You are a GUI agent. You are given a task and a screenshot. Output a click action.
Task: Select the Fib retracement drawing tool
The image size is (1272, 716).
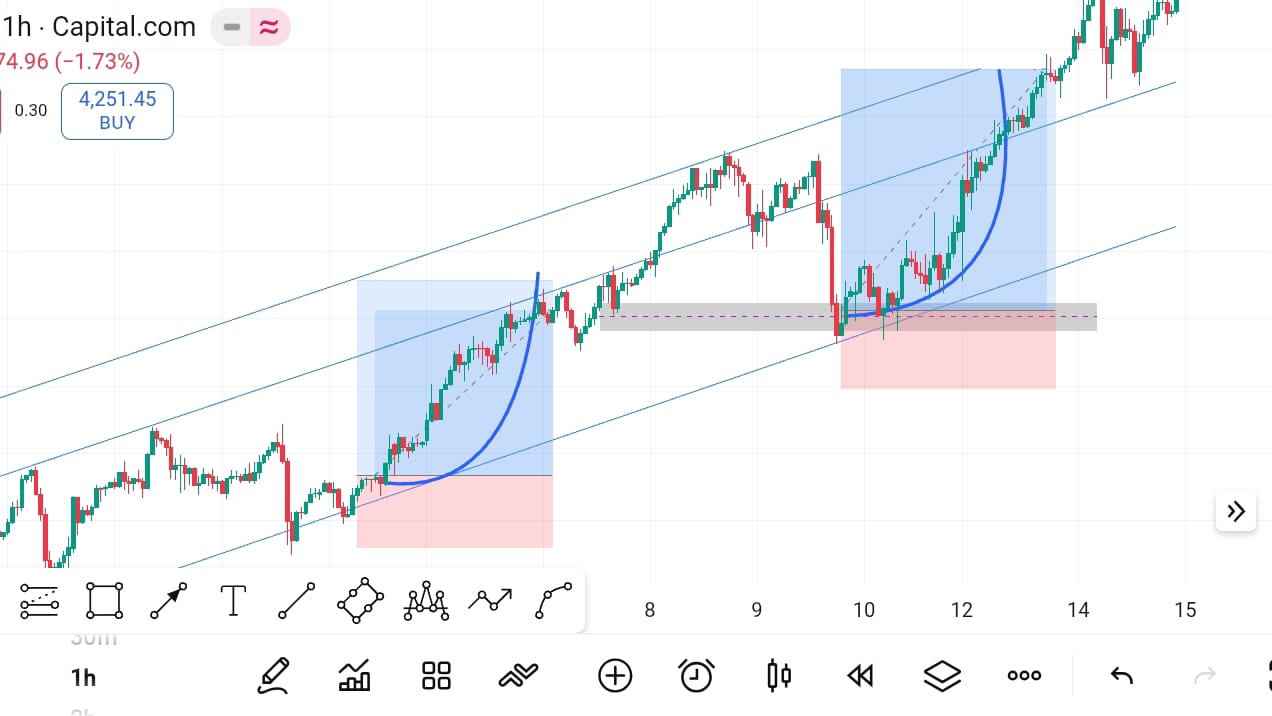pos(39,600)
